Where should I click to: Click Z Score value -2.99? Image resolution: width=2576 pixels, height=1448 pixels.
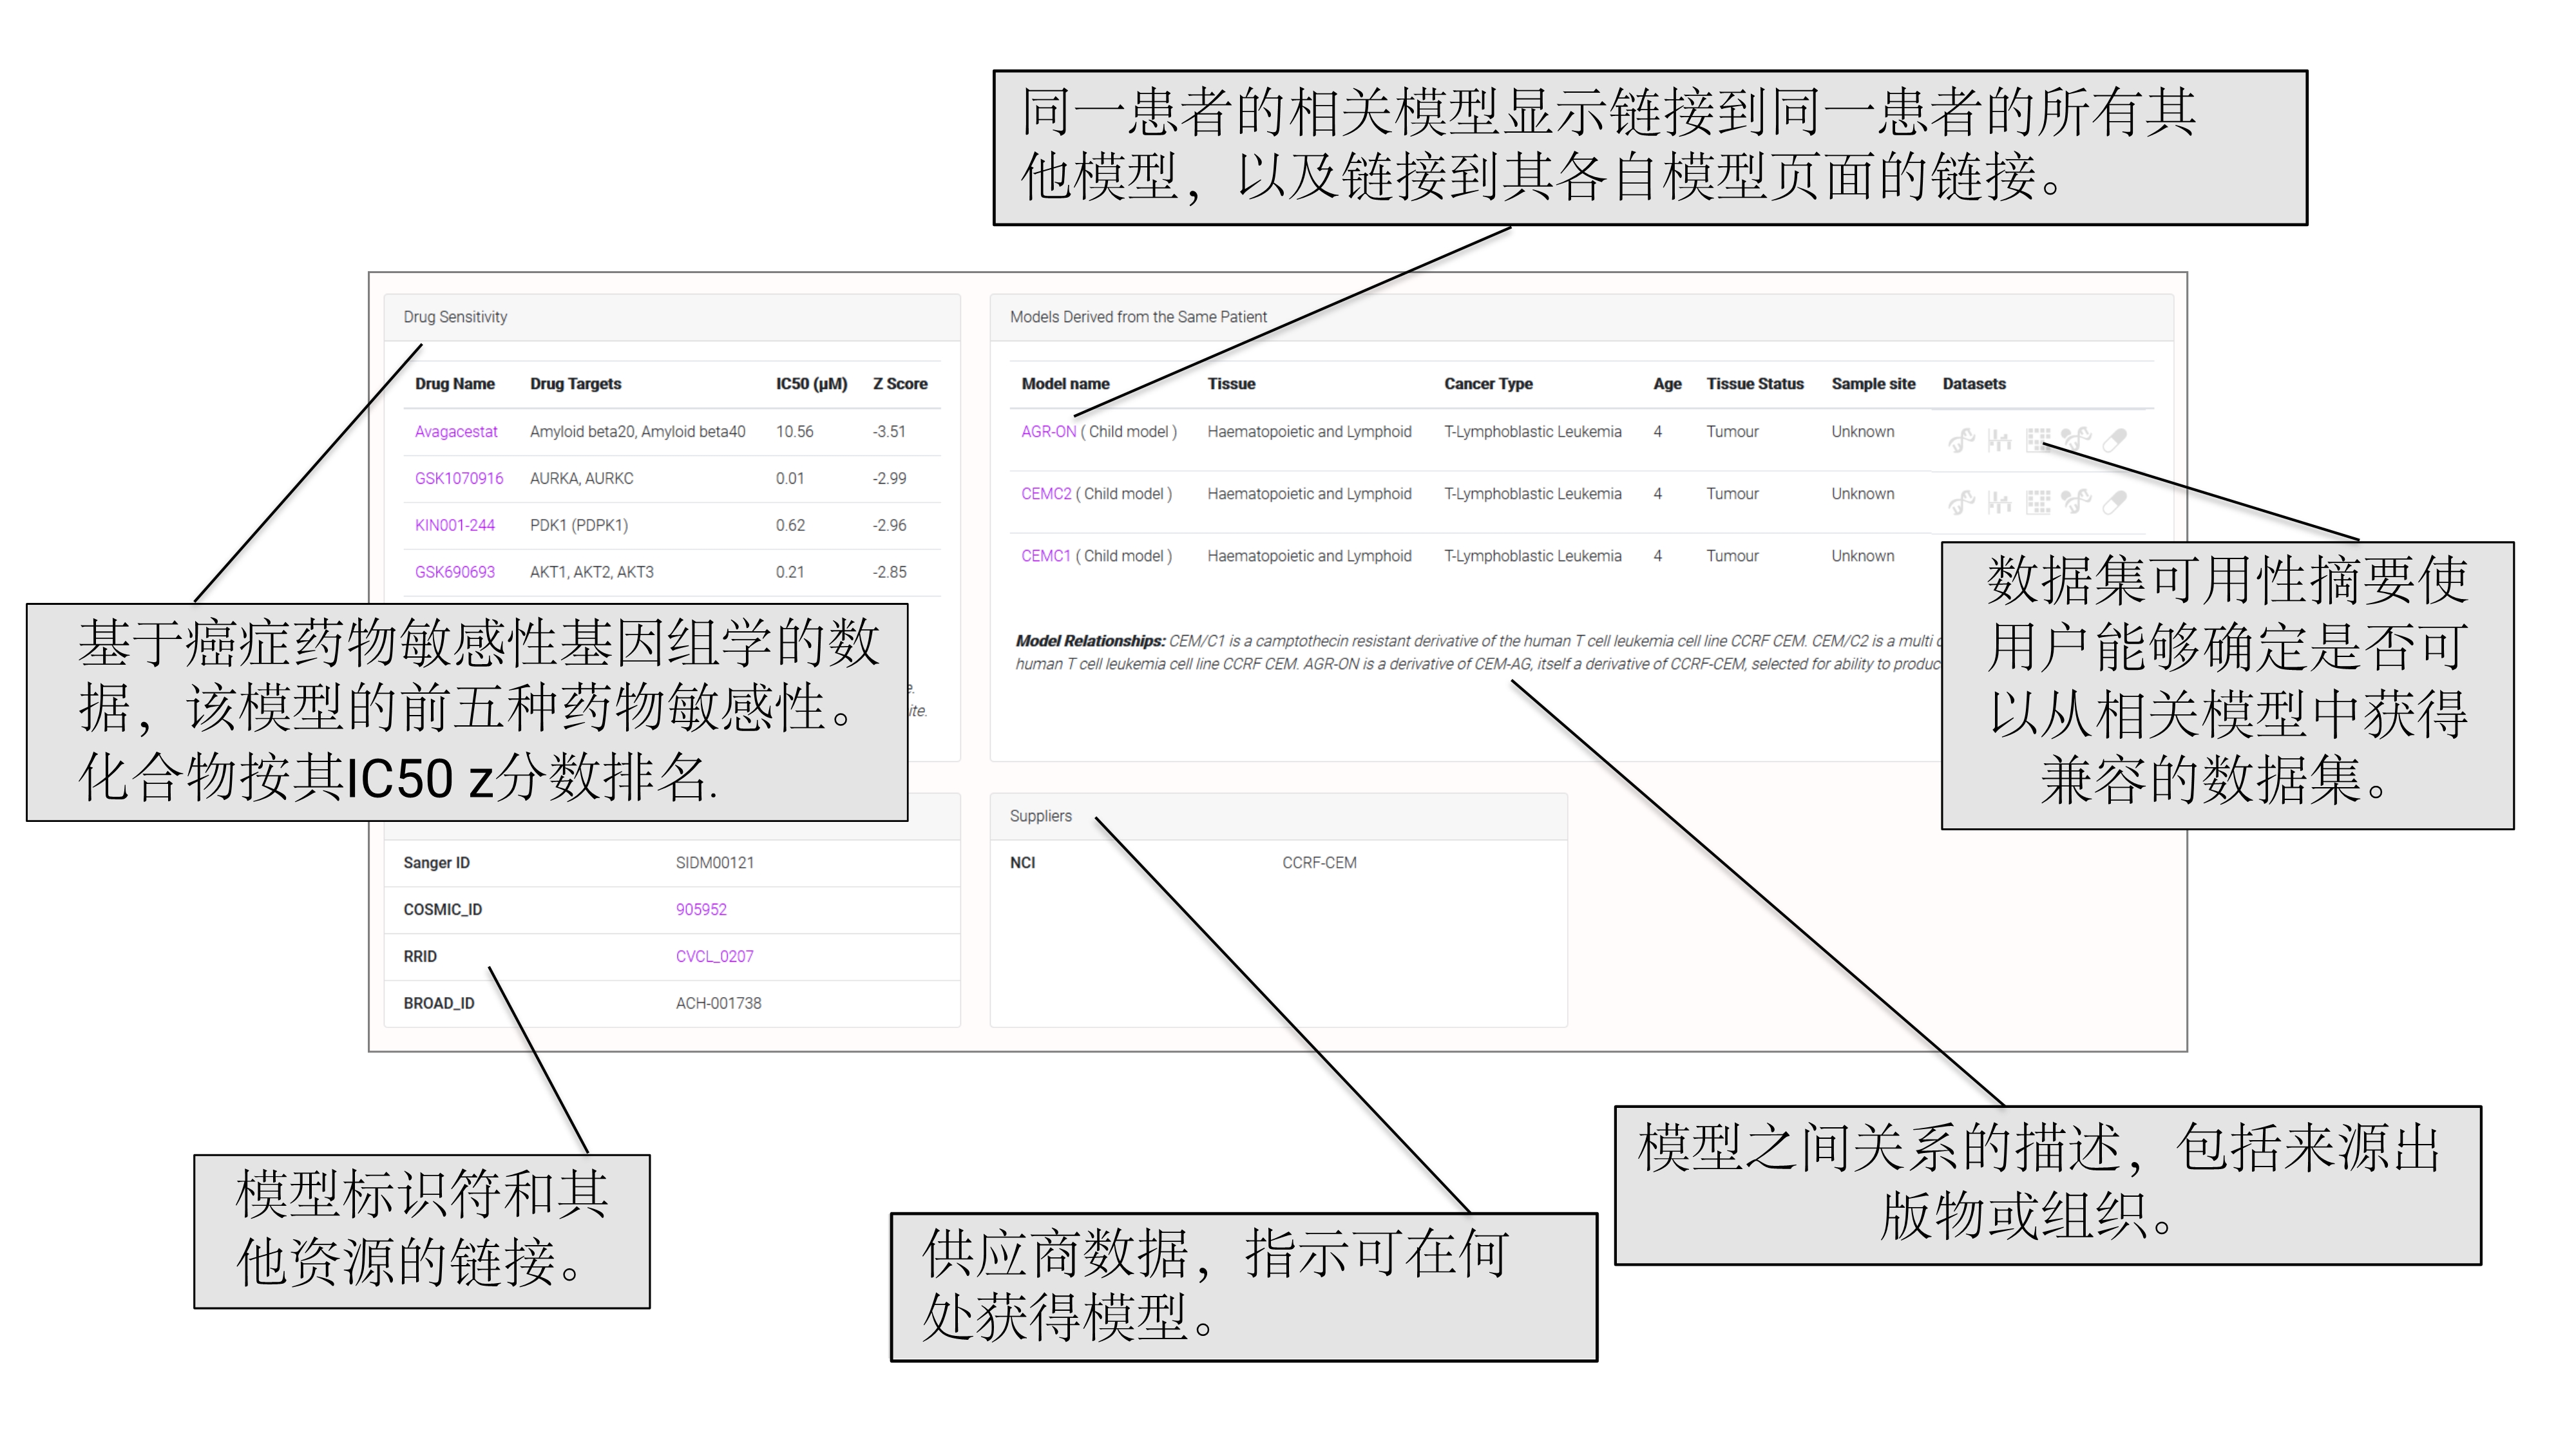pyautogui.click(x=889, y=479)
